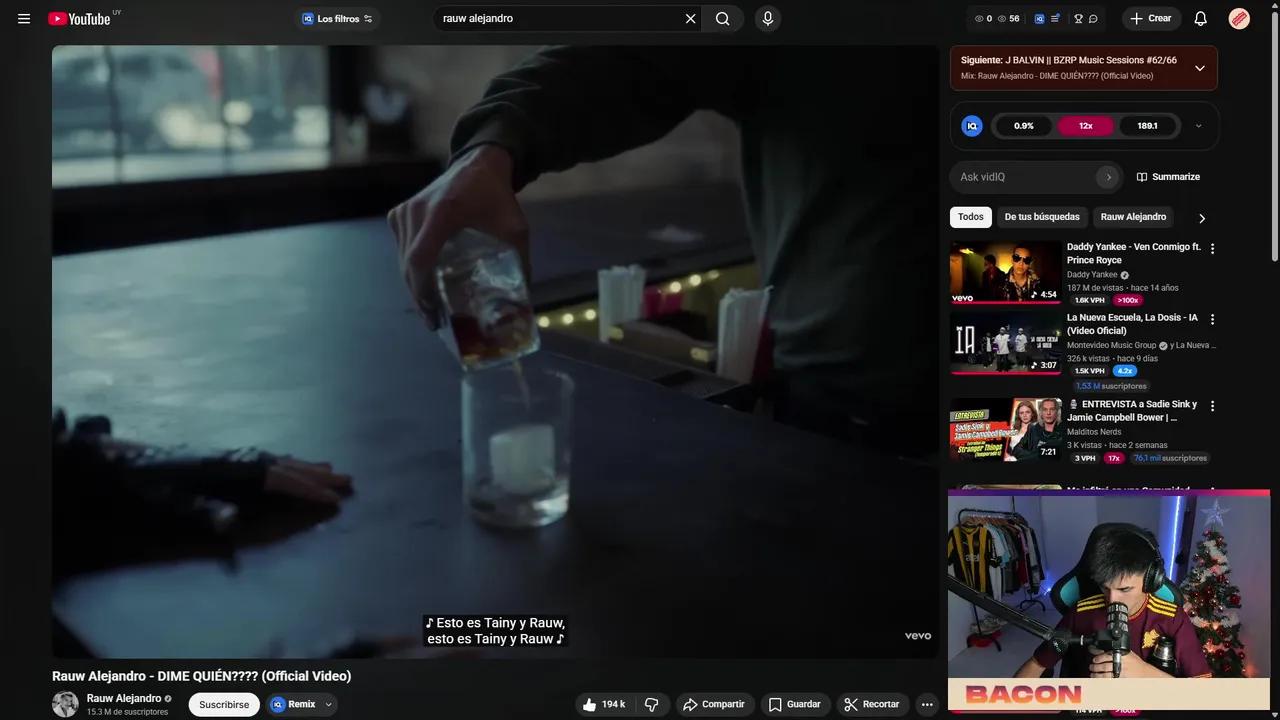Viewport: 1280px width, 720px height.
Task: Open the account avatar menu
Action: (x=1239, y=19)
